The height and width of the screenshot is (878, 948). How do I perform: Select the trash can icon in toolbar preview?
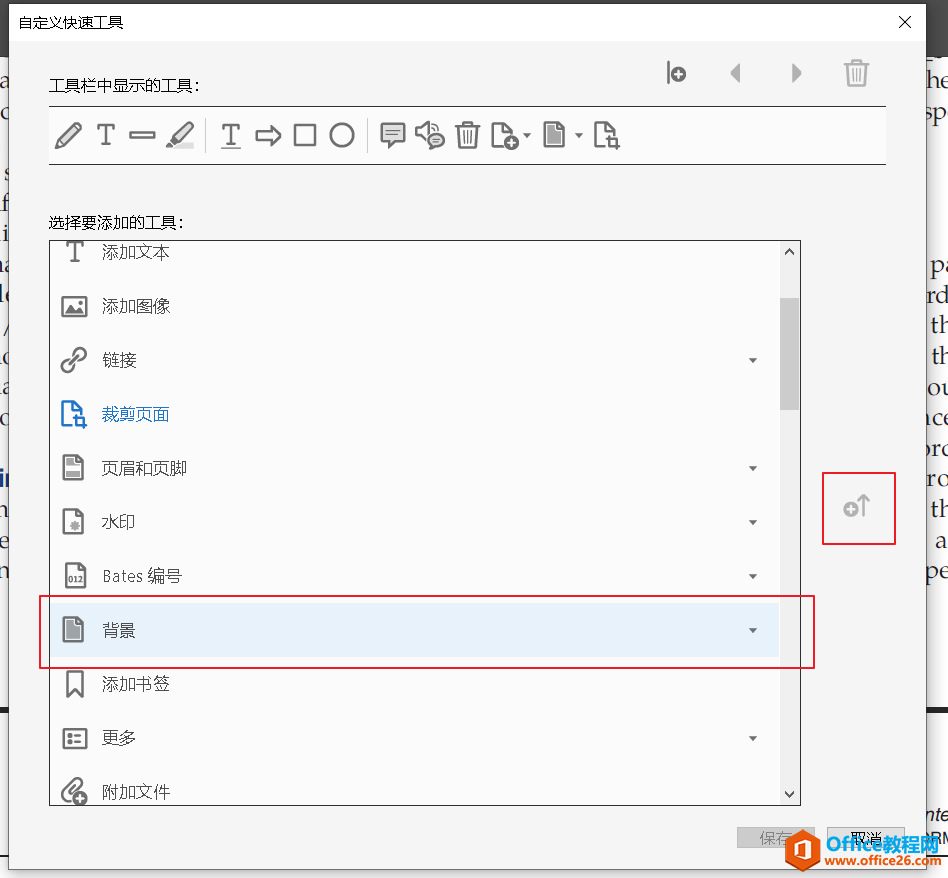(x=467, y=135)
